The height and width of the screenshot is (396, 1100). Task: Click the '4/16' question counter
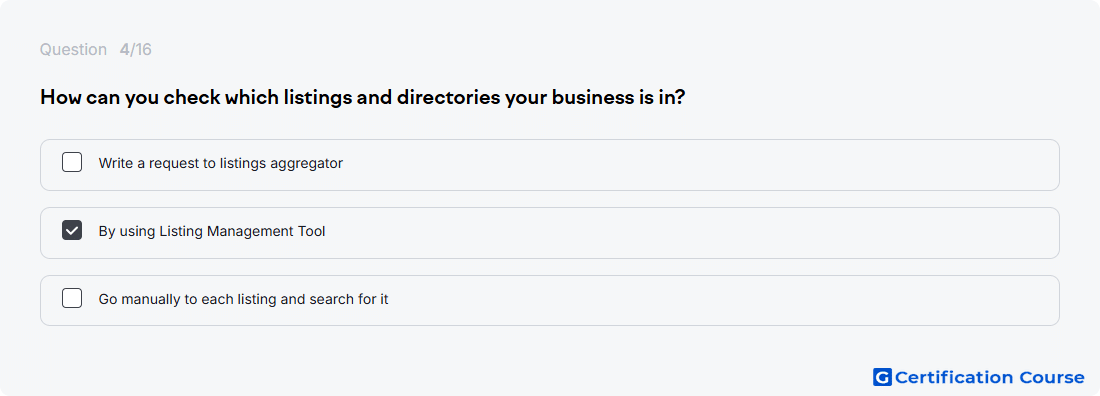135,50
